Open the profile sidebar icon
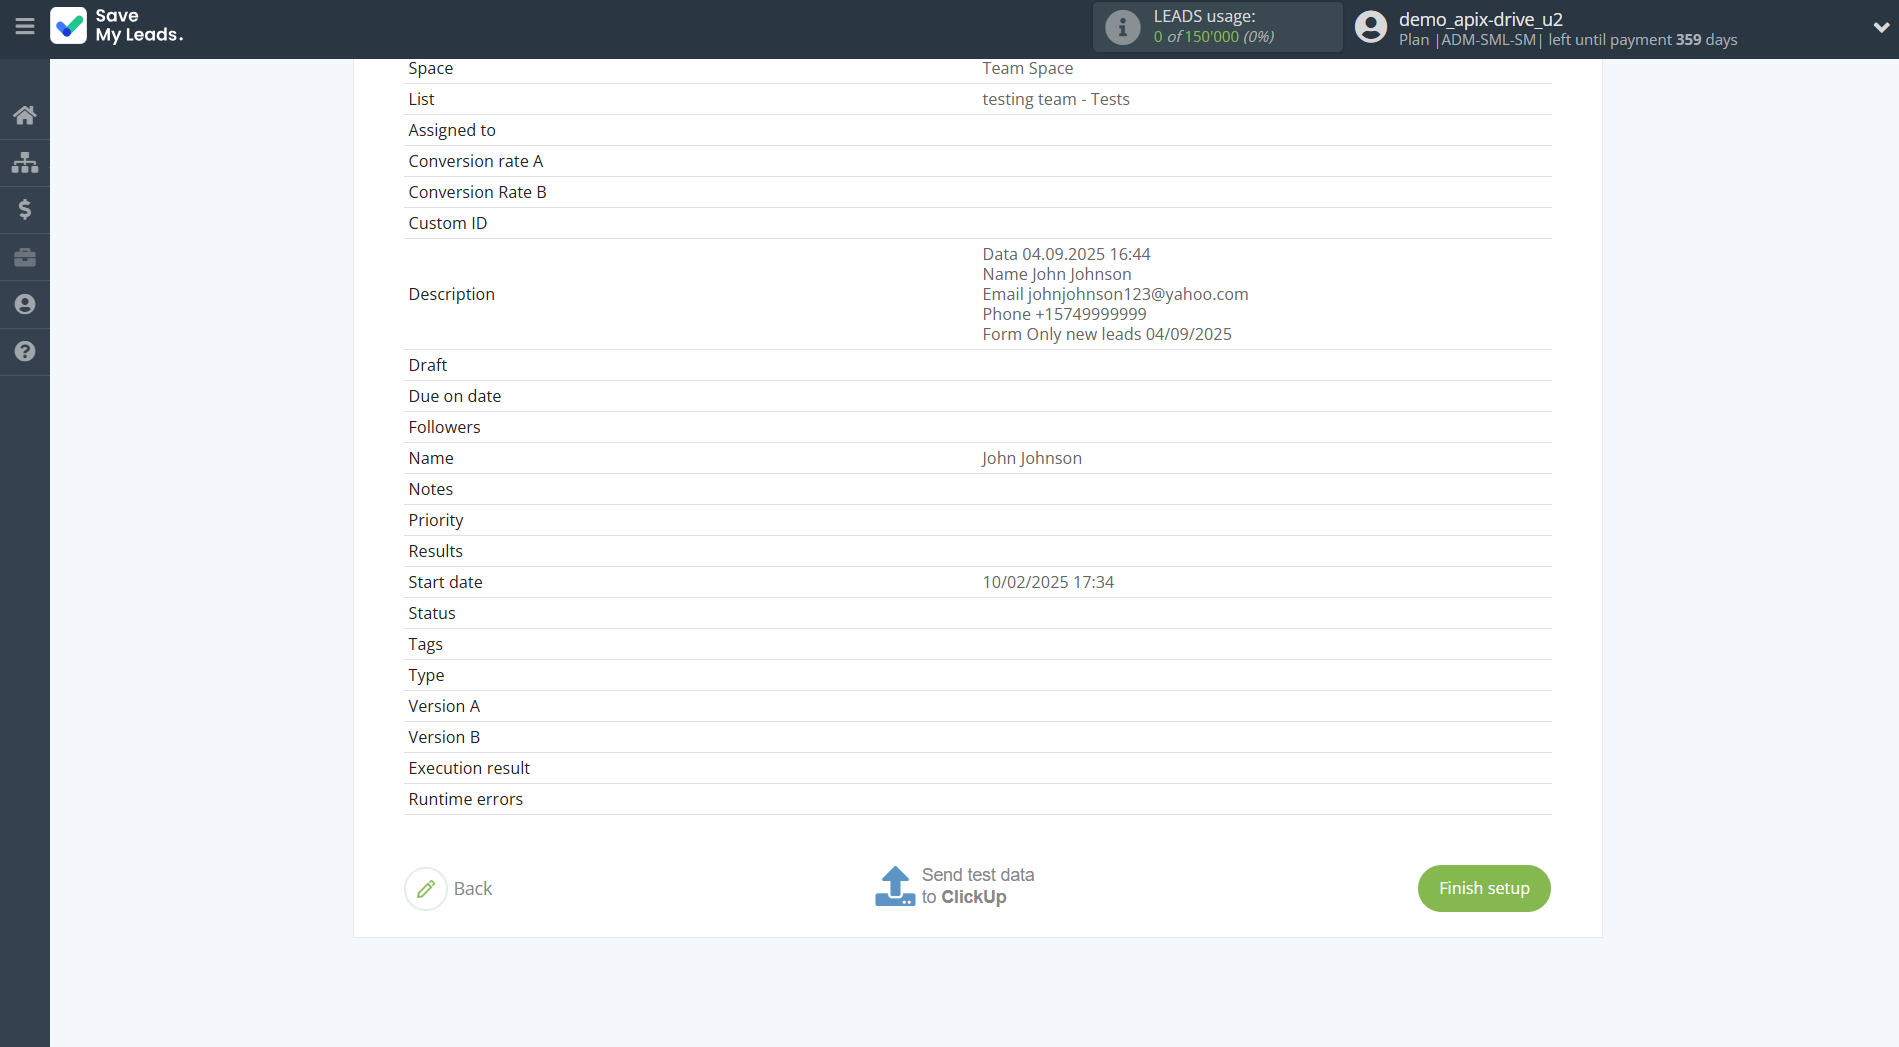Viewport: 1899px width, 1047px height. tap(25, 304)
